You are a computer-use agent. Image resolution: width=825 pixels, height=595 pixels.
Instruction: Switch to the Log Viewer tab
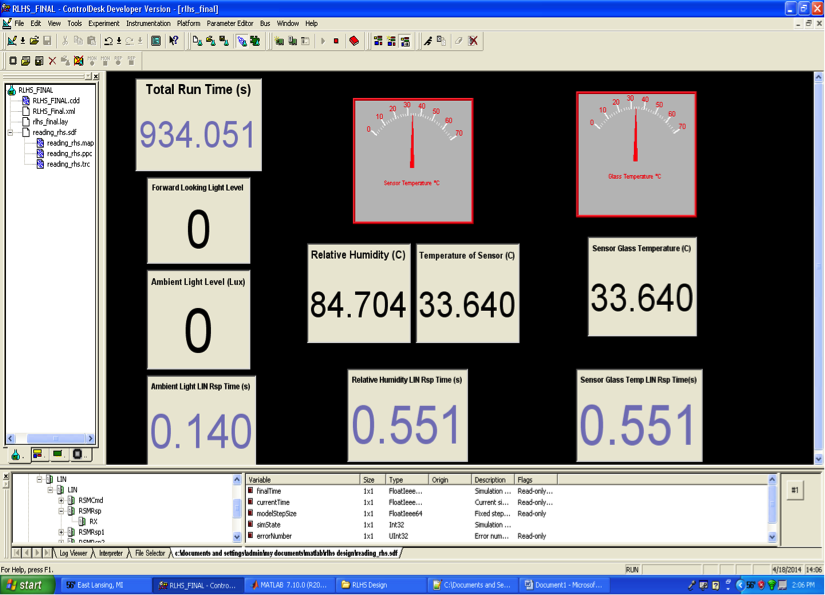[73, 553]
